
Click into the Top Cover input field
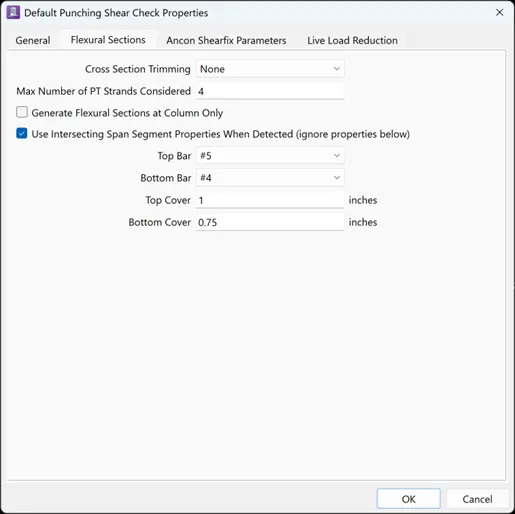pyautogui.click(x=270, y=200)
